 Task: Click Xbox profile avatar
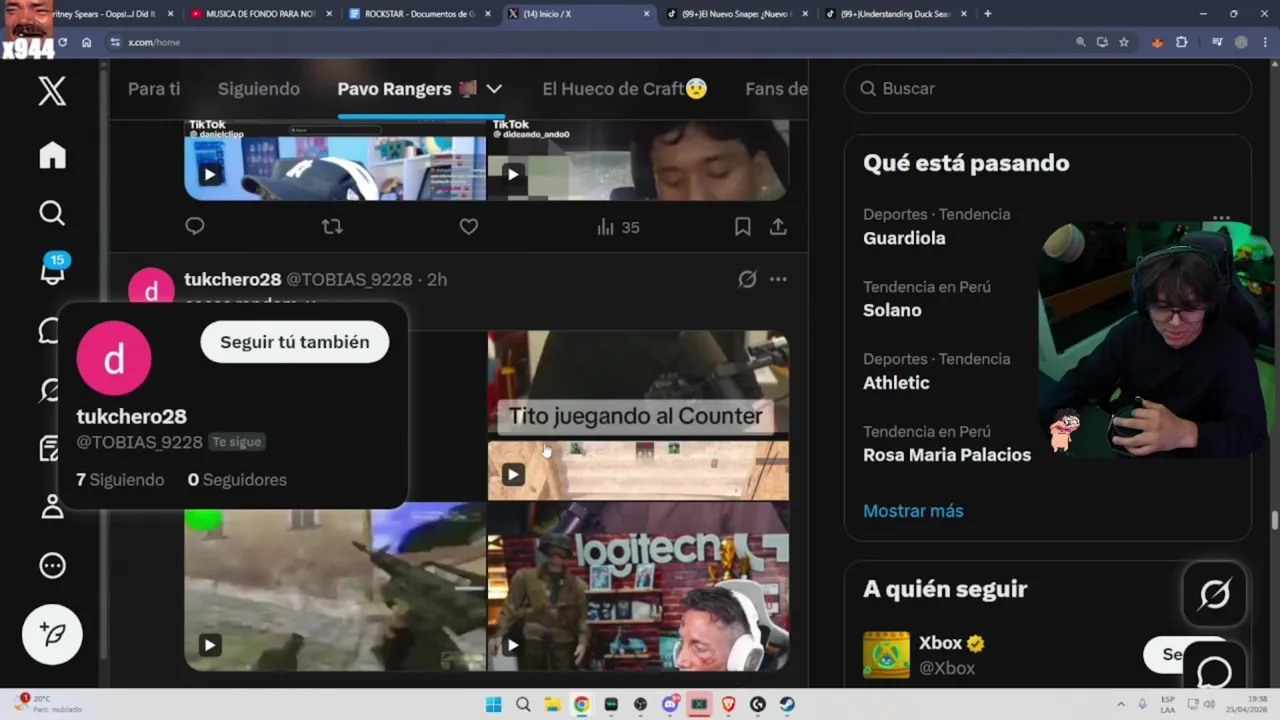[x=886, y=655]
